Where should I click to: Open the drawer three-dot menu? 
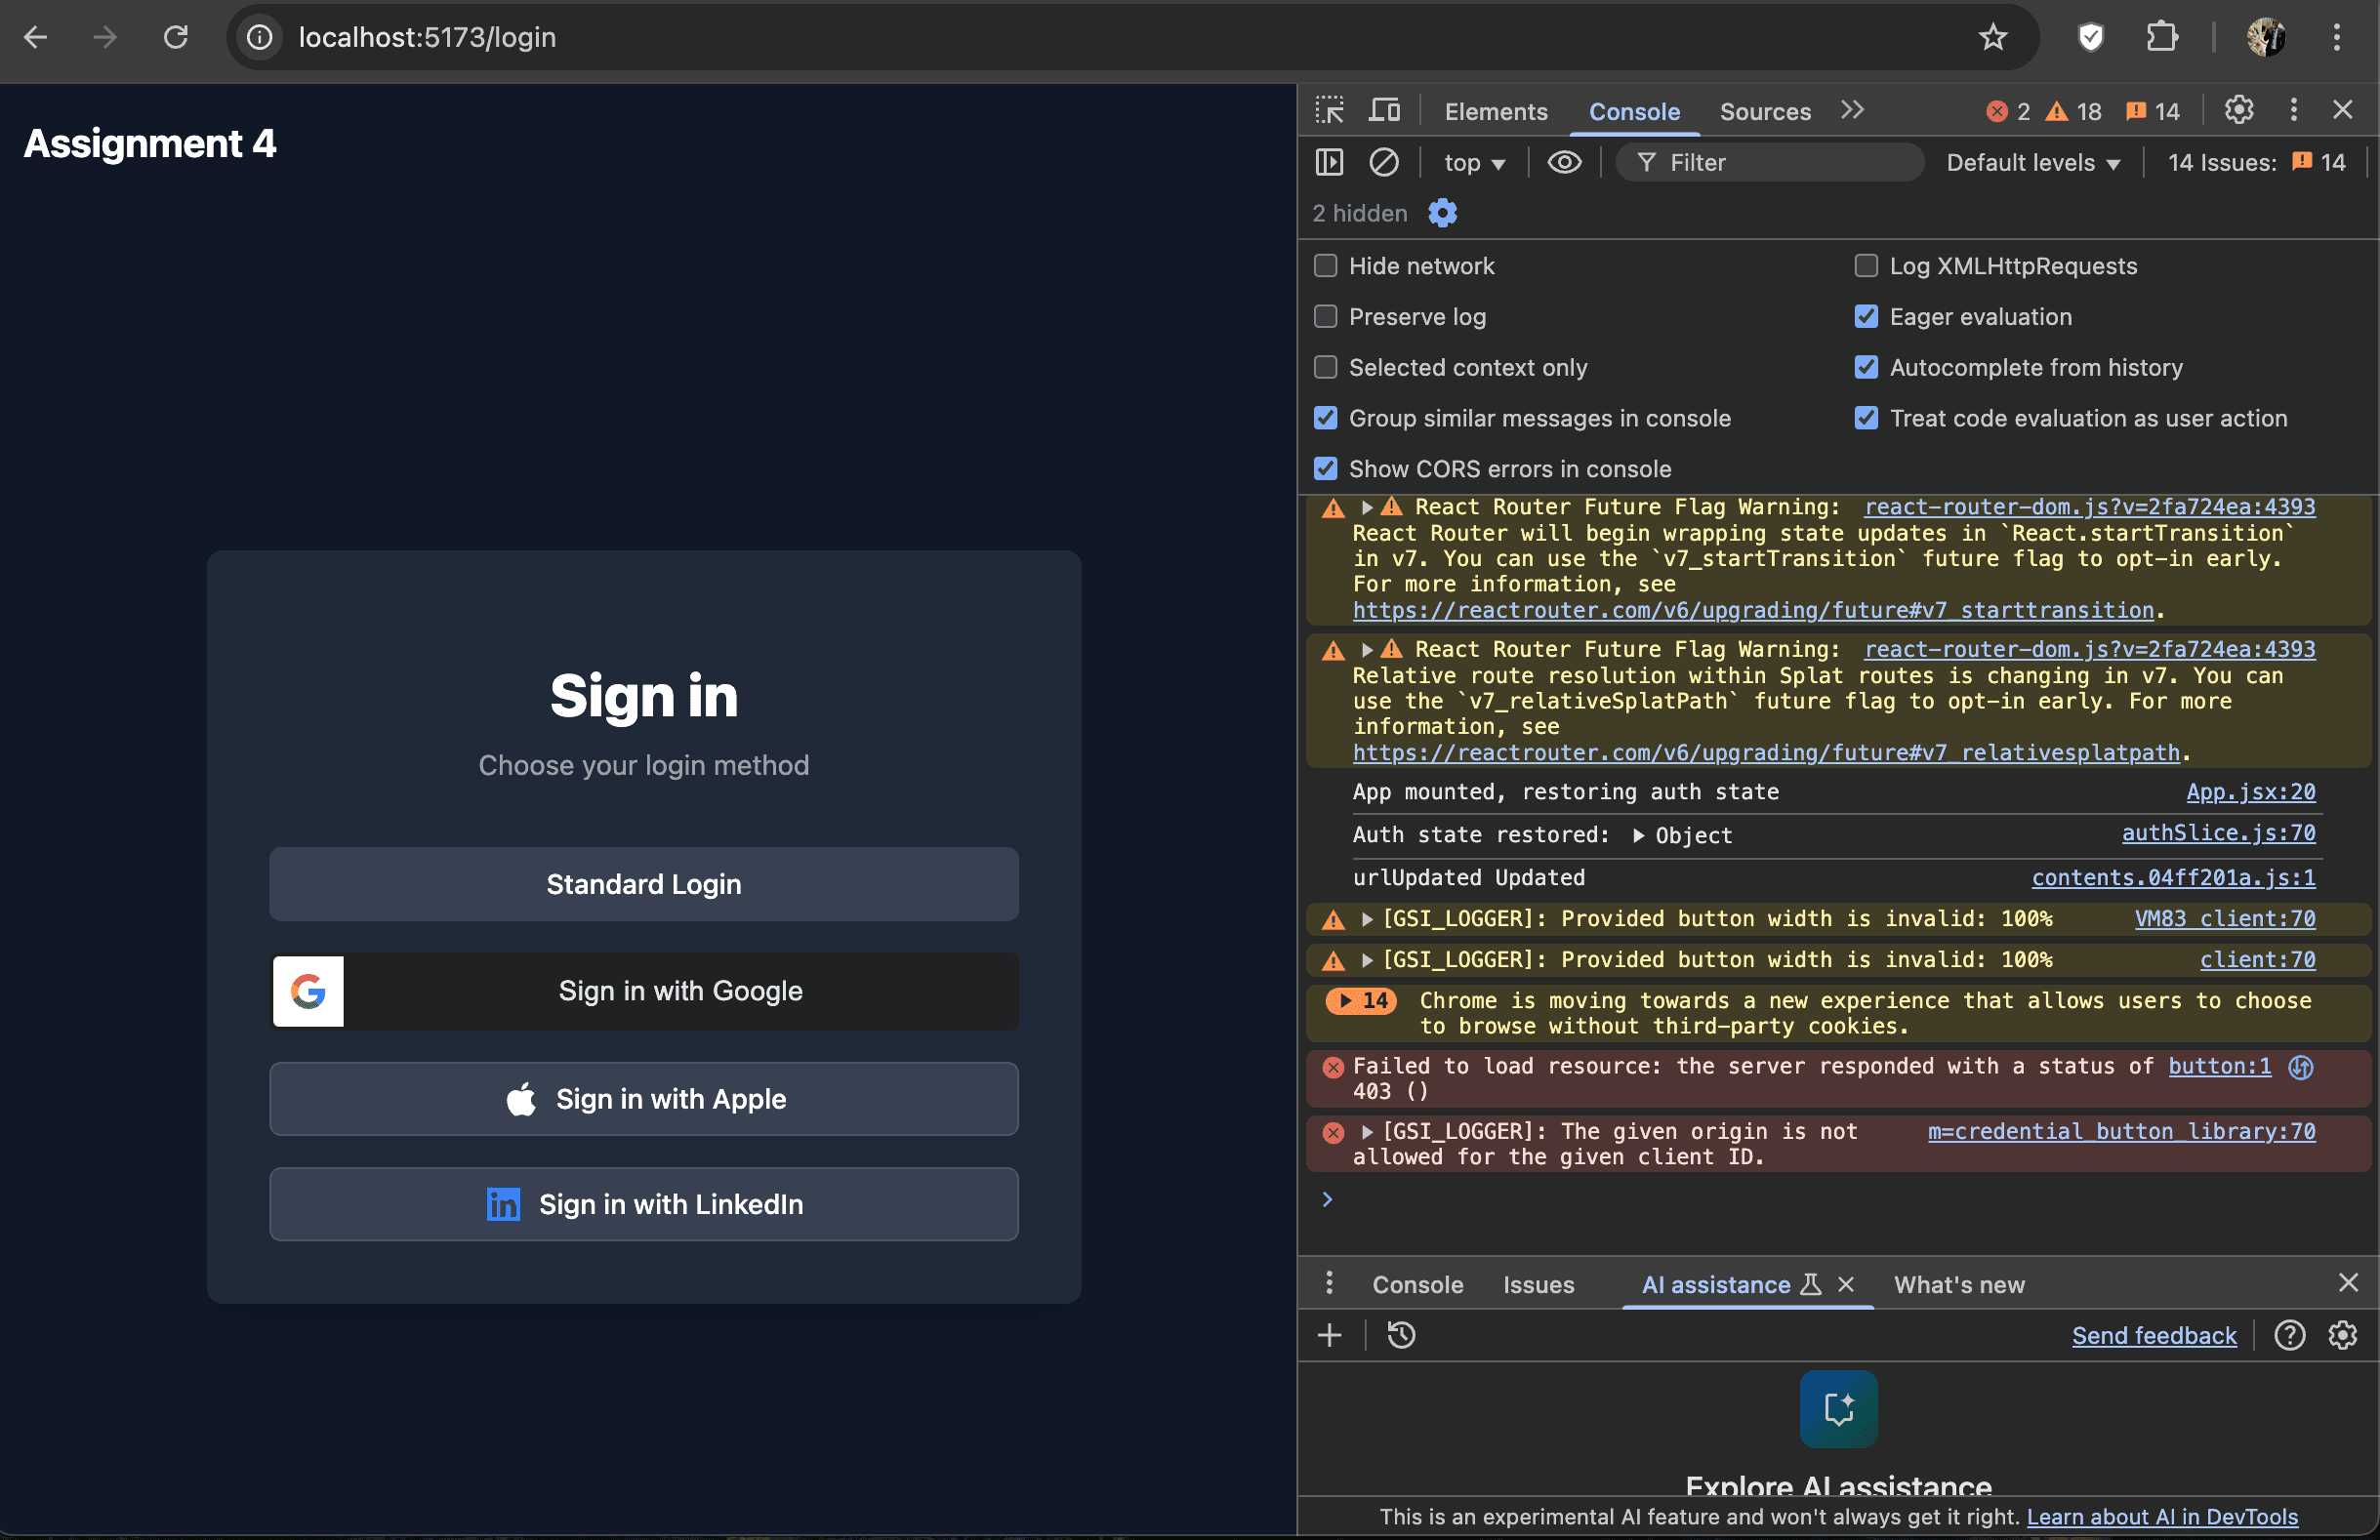click(x=1328, y=1283)
